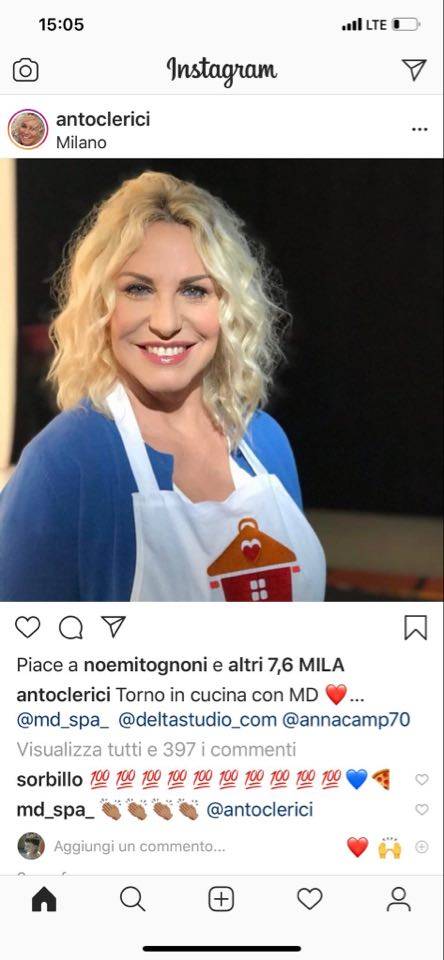
Task: Open the camera icon in header
Action: click(25, 70)
